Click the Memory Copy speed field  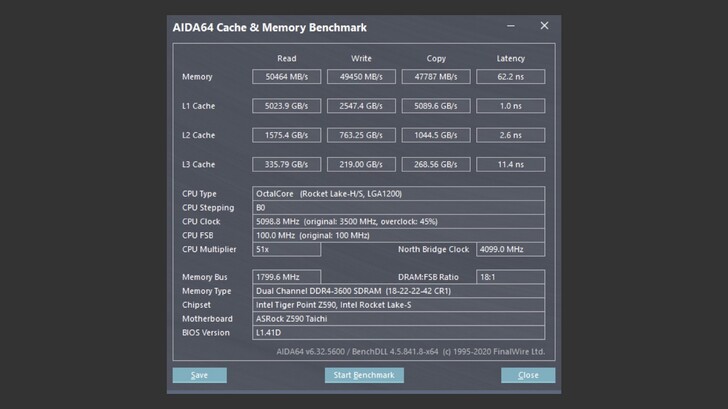(x=435, y=77)
